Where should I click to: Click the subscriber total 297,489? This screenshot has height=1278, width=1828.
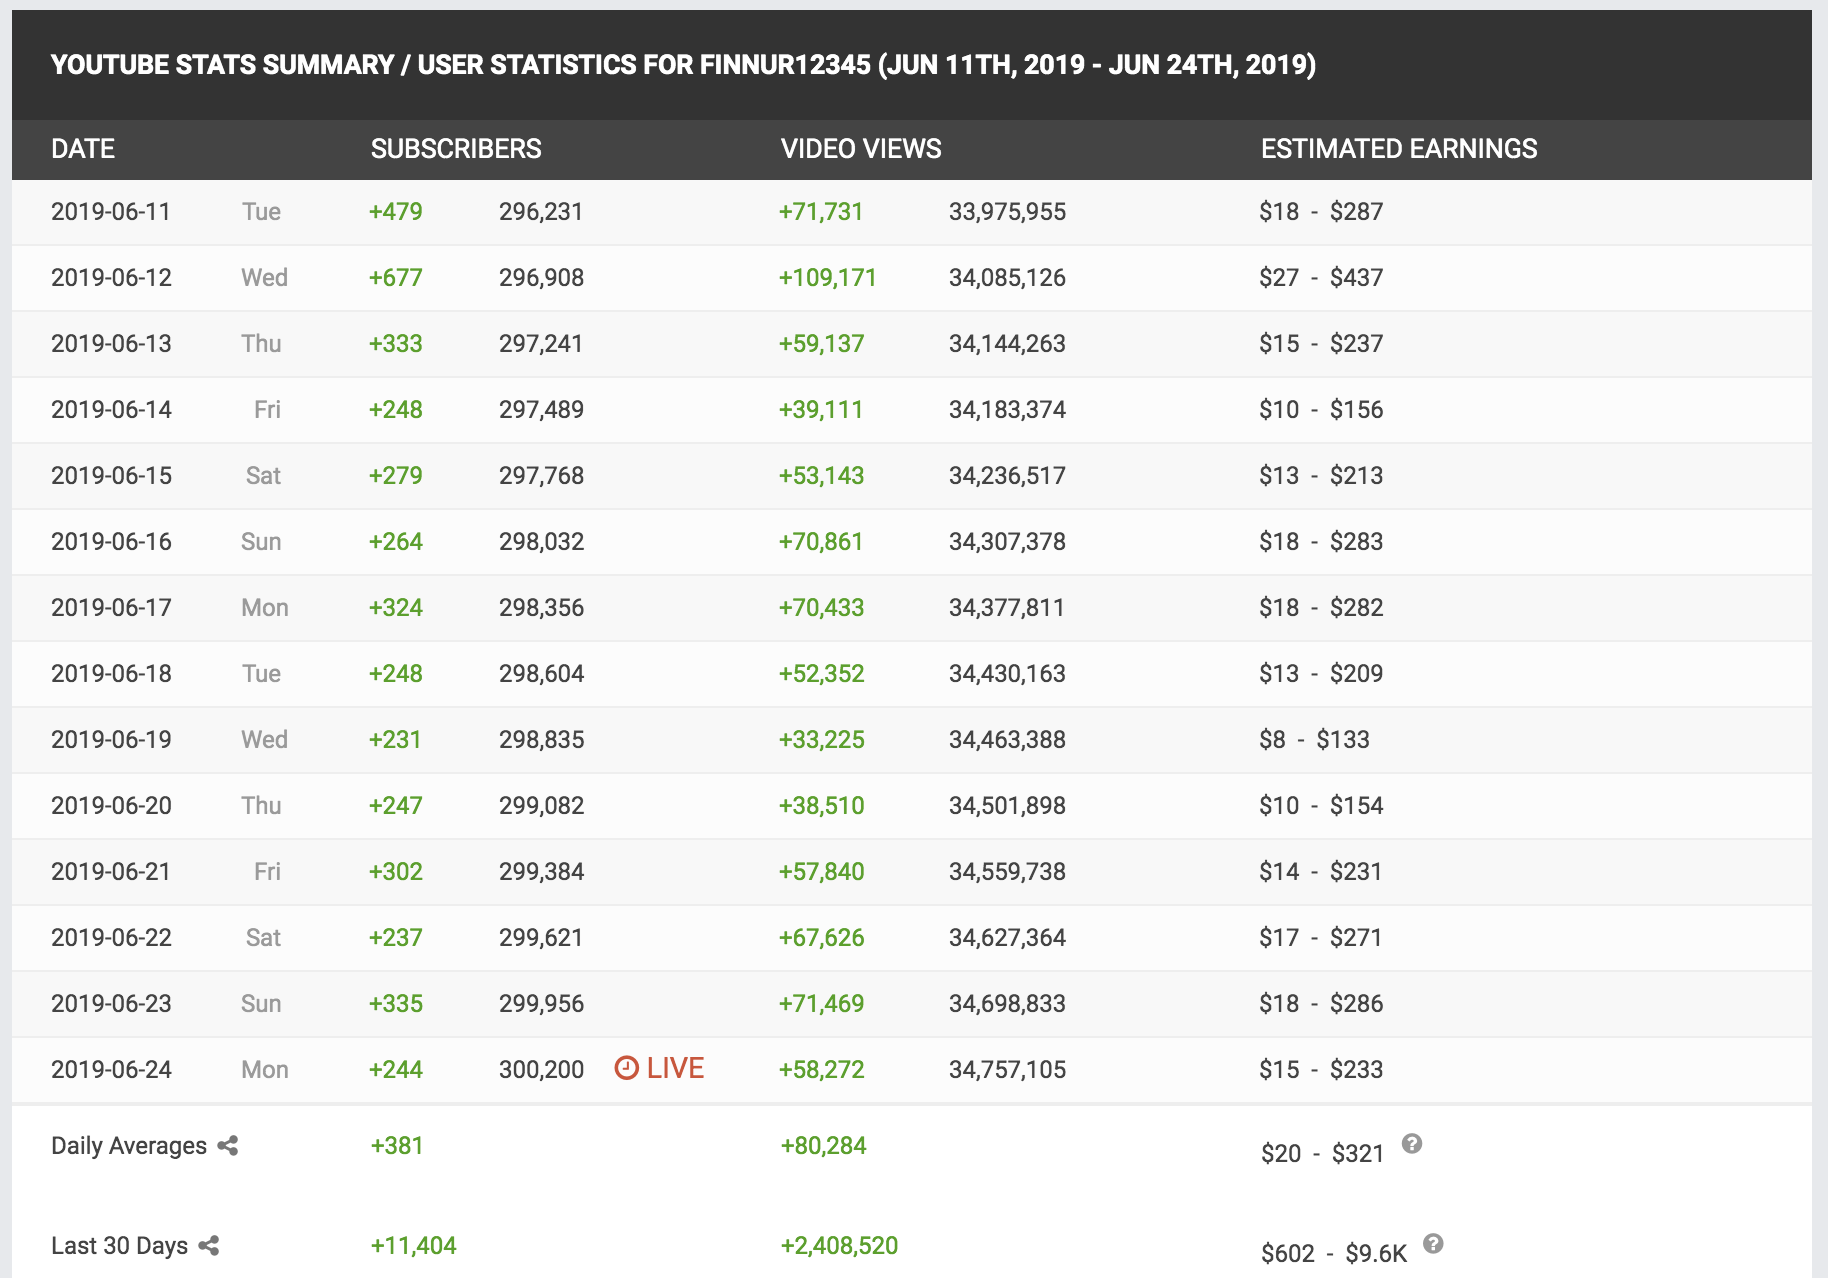[541, 410]
